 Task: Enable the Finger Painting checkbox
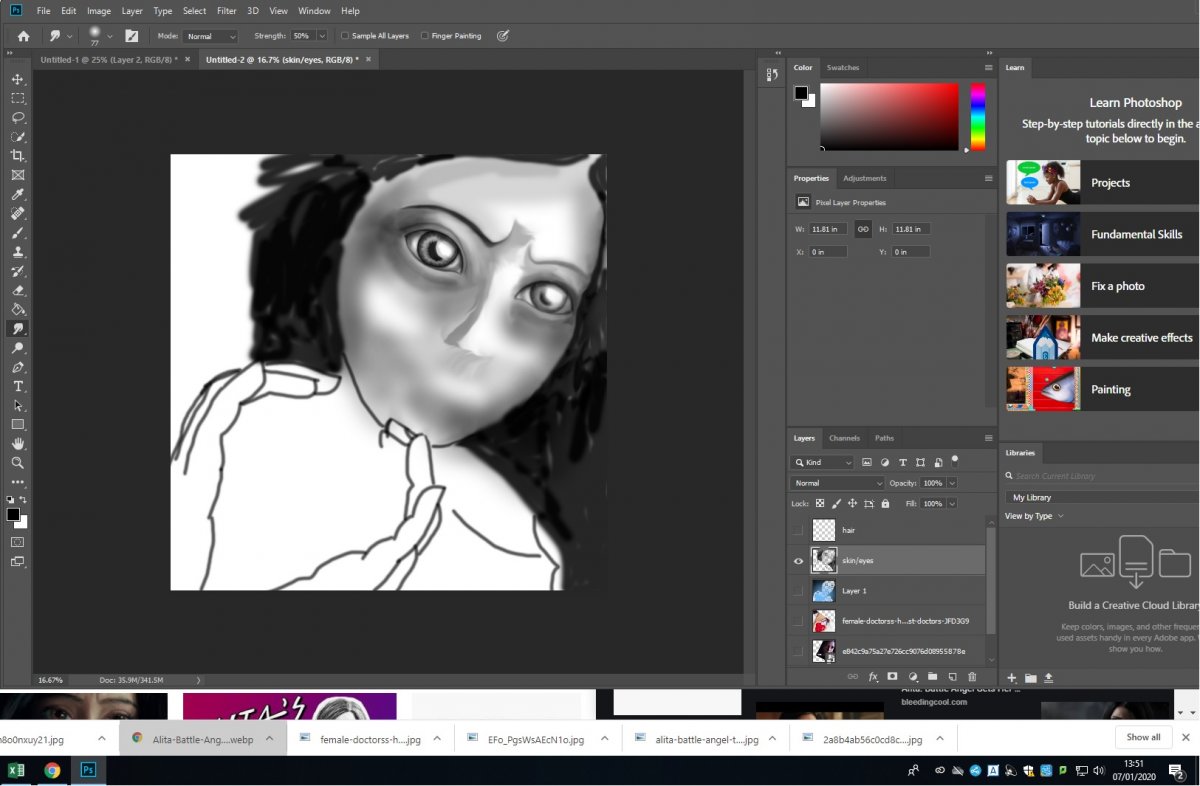click(x=426, y=36)
